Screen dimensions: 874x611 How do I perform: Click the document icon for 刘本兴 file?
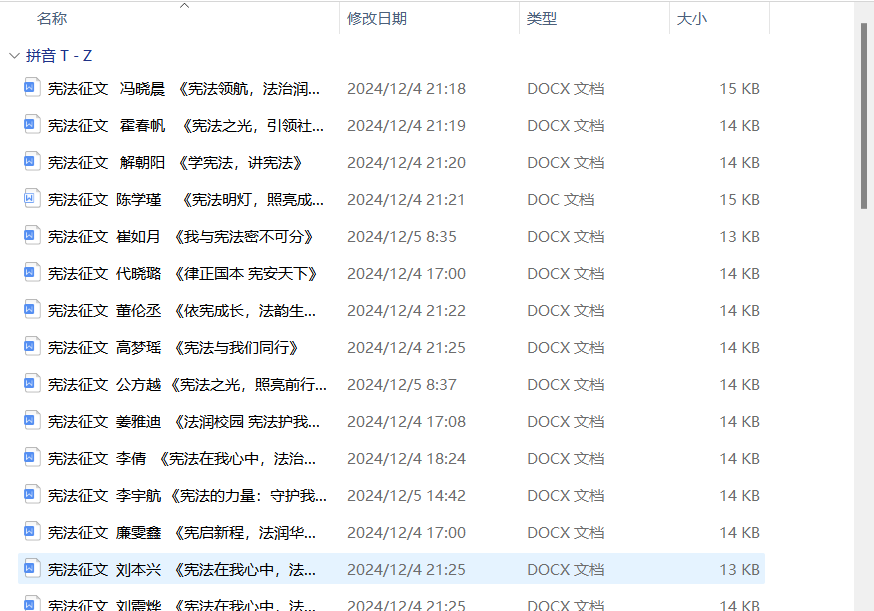tap(31, 569)
